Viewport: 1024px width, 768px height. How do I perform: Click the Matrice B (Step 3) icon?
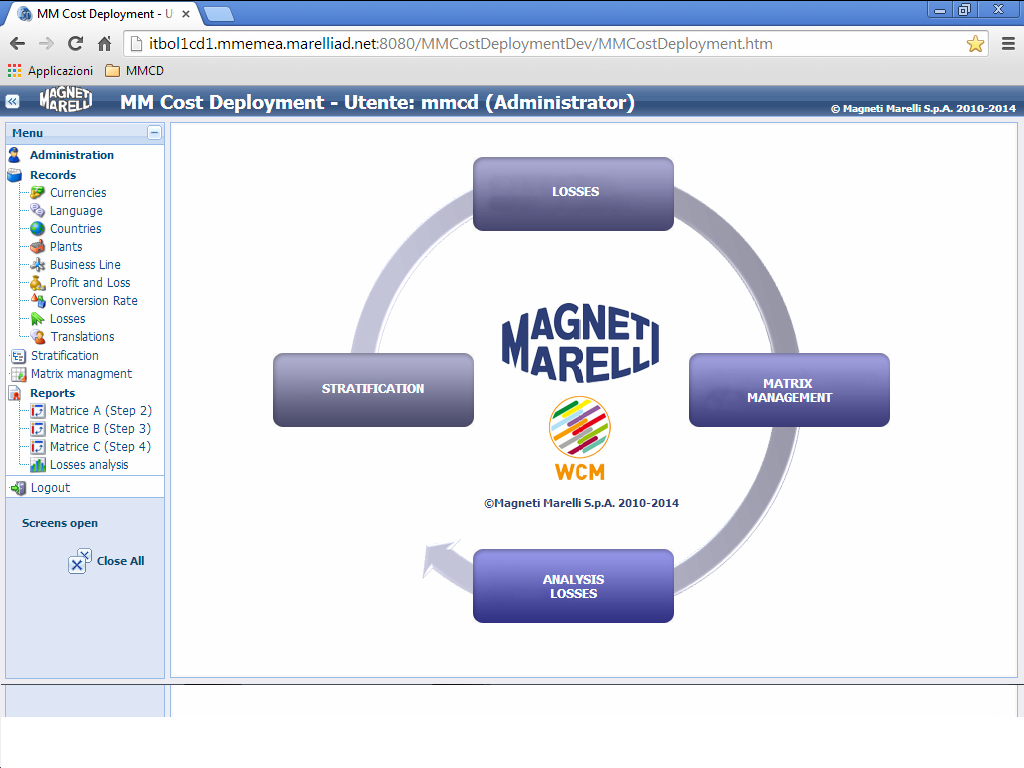coord(38,428)
